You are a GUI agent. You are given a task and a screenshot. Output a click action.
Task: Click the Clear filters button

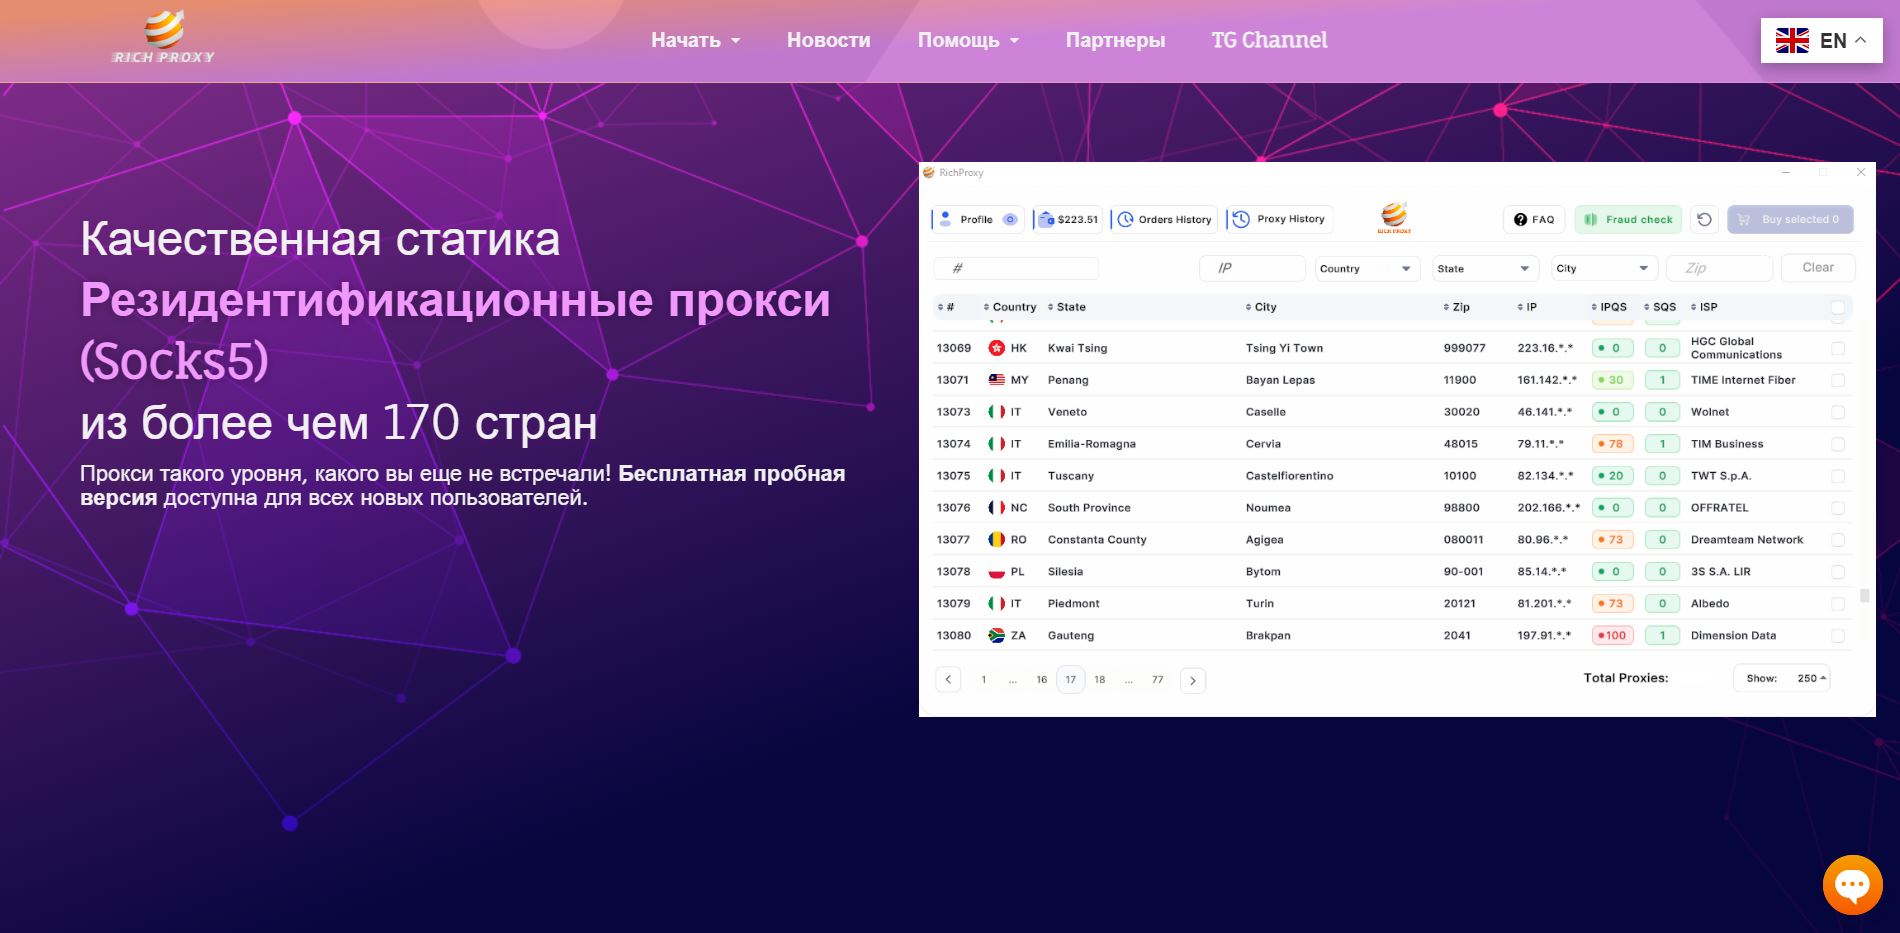pos(1818,268)
